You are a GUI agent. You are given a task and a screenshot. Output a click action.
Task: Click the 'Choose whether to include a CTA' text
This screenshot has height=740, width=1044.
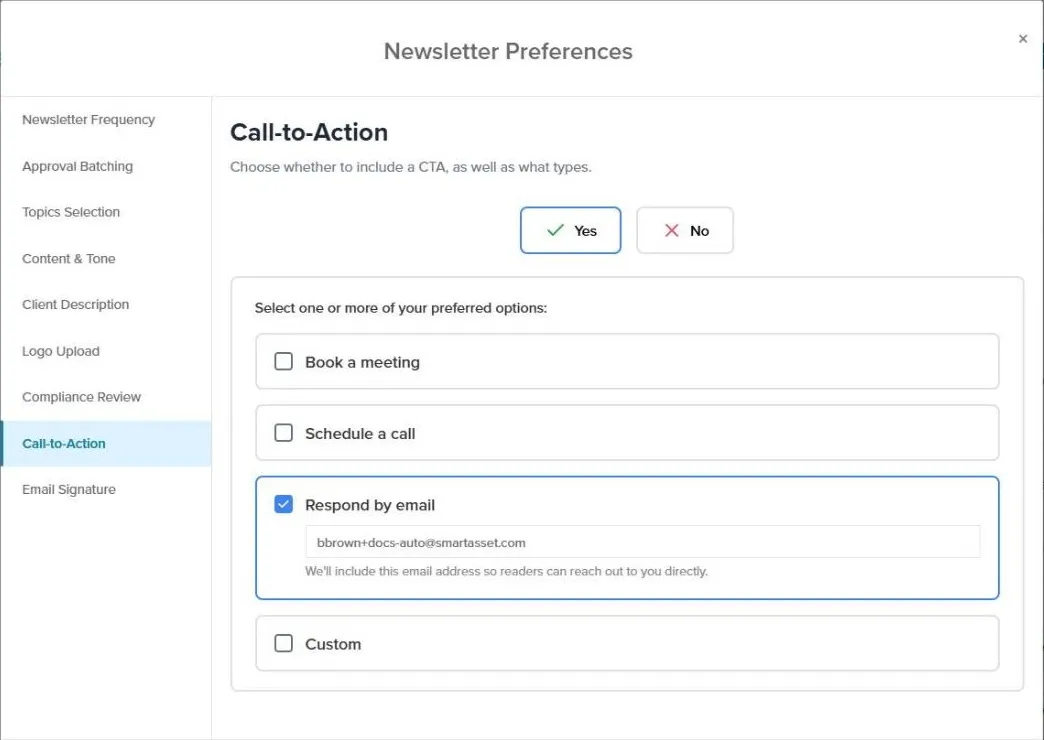pos(411,167)
